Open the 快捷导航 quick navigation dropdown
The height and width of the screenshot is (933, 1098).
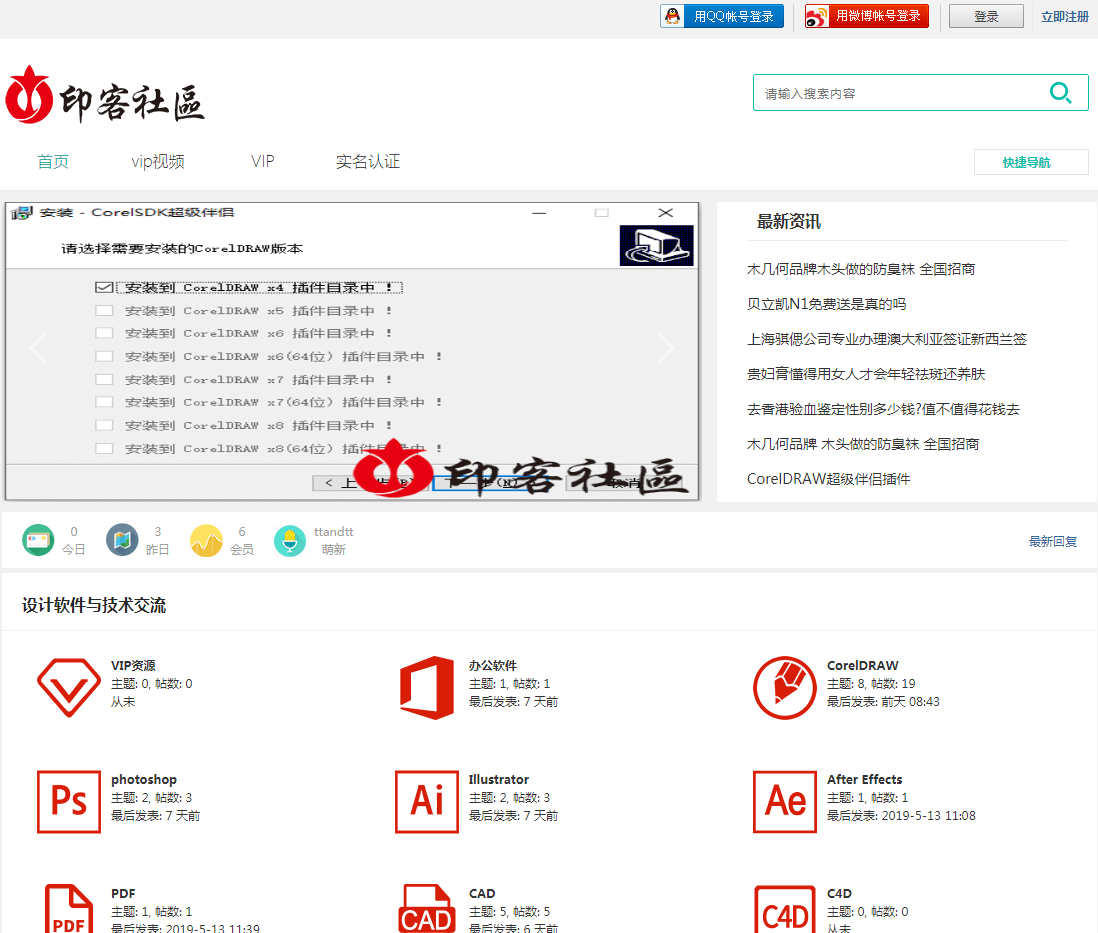(x=1030, y=162)
